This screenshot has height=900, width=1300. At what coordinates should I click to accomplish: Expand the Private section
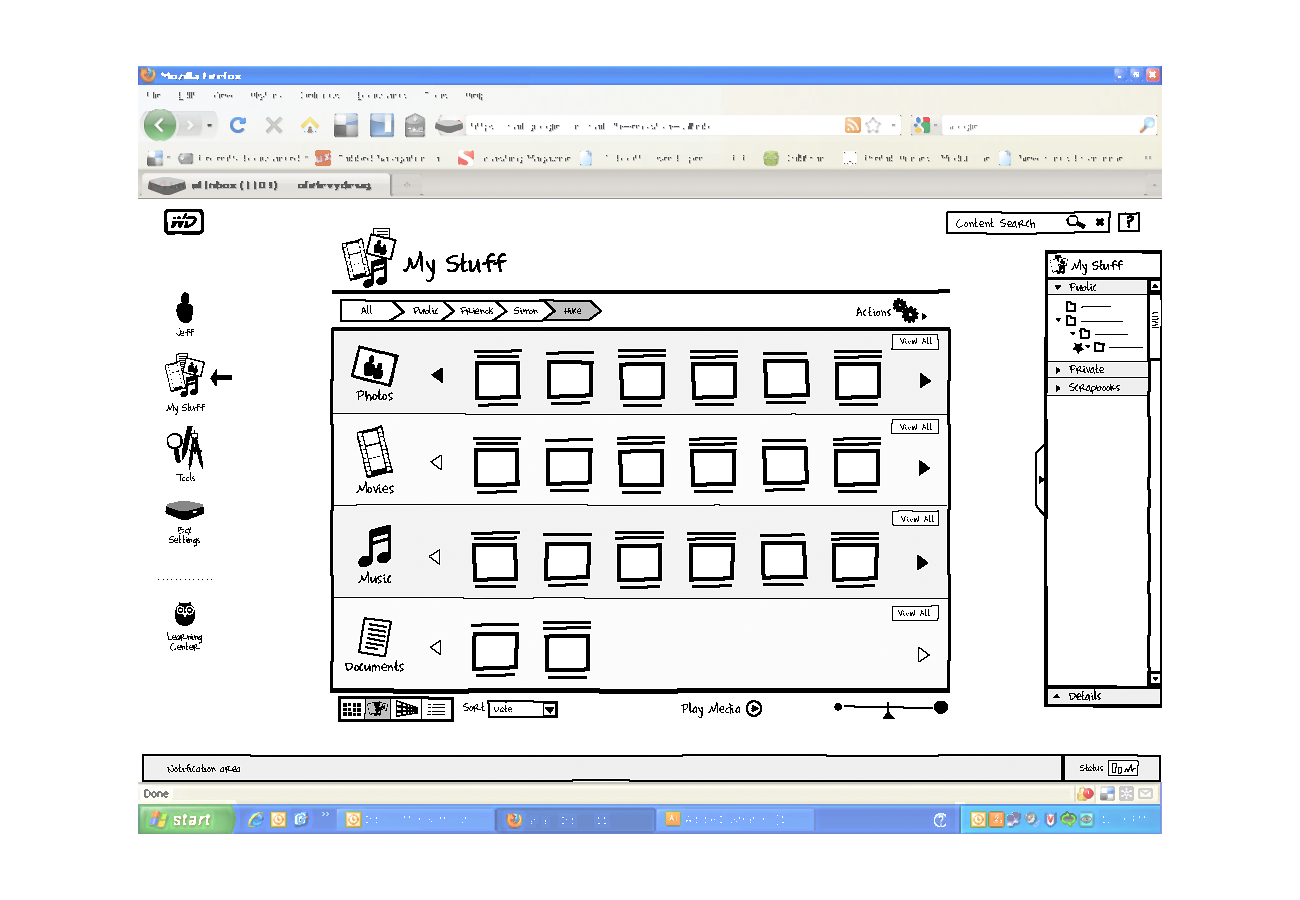(x=1059, y=370)
